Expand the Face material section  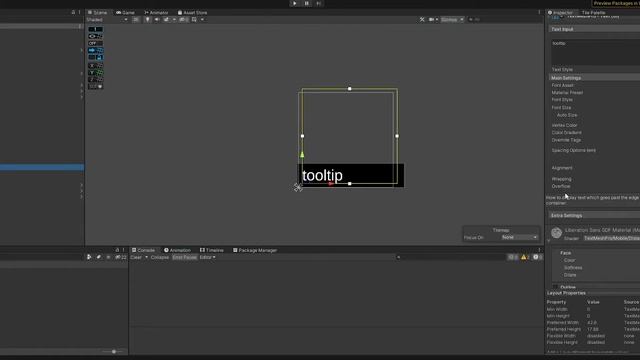565,253
